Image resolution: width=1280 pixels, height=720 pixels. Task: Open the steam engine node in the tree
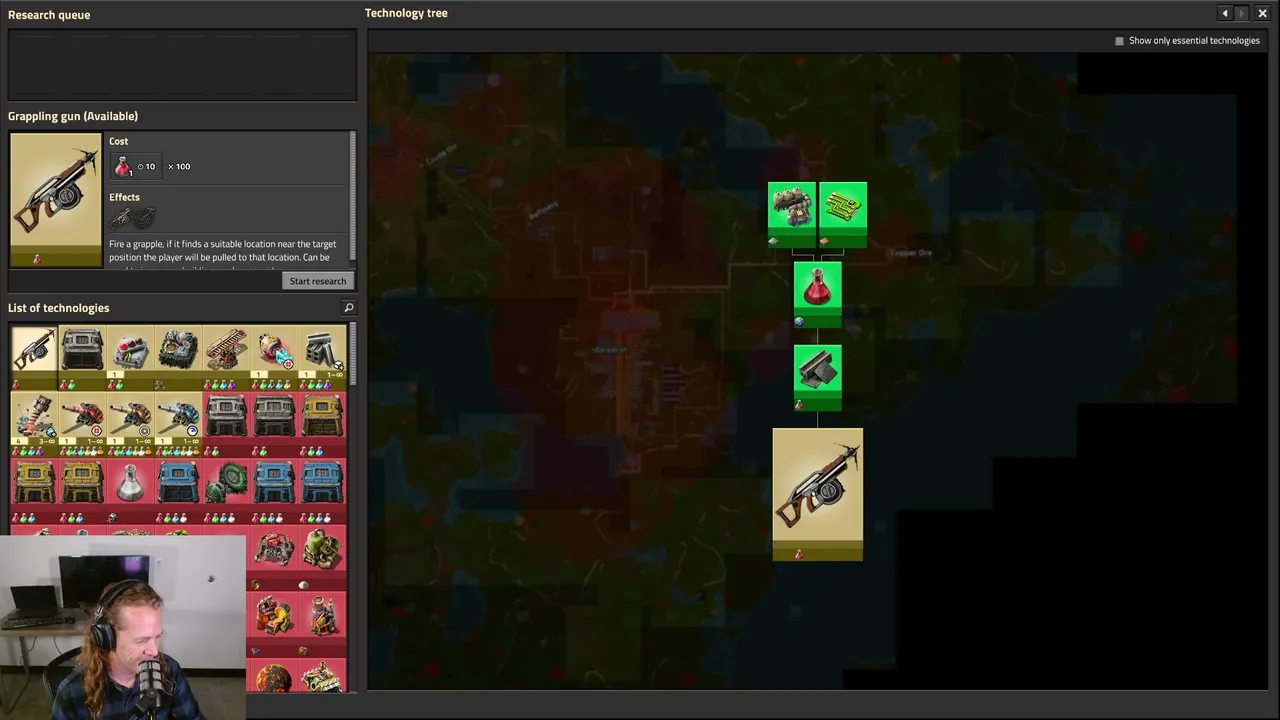(792, 214)
